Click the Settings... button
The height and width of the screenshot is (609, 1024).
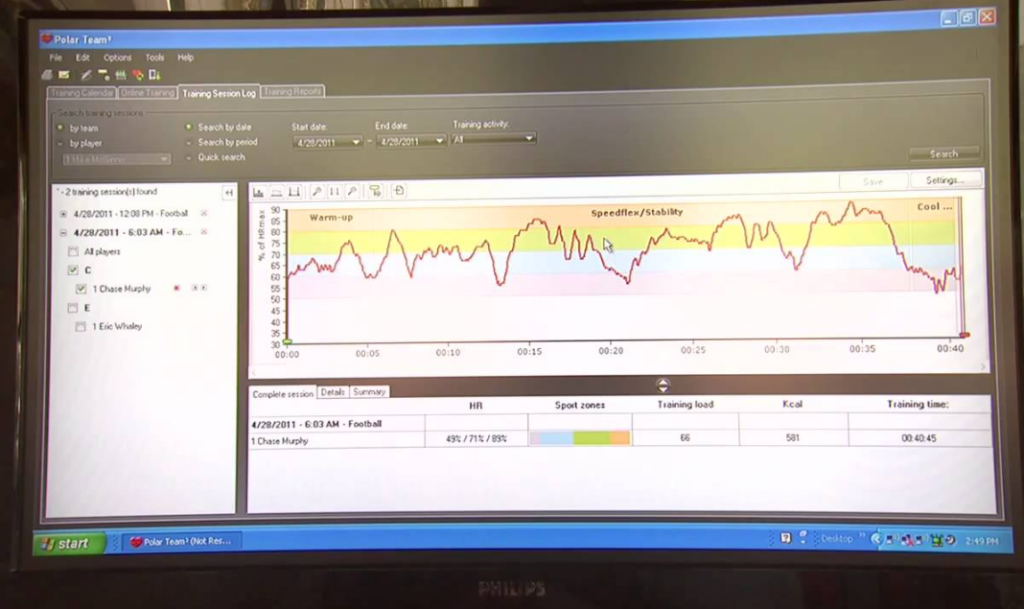click(945, 180)
